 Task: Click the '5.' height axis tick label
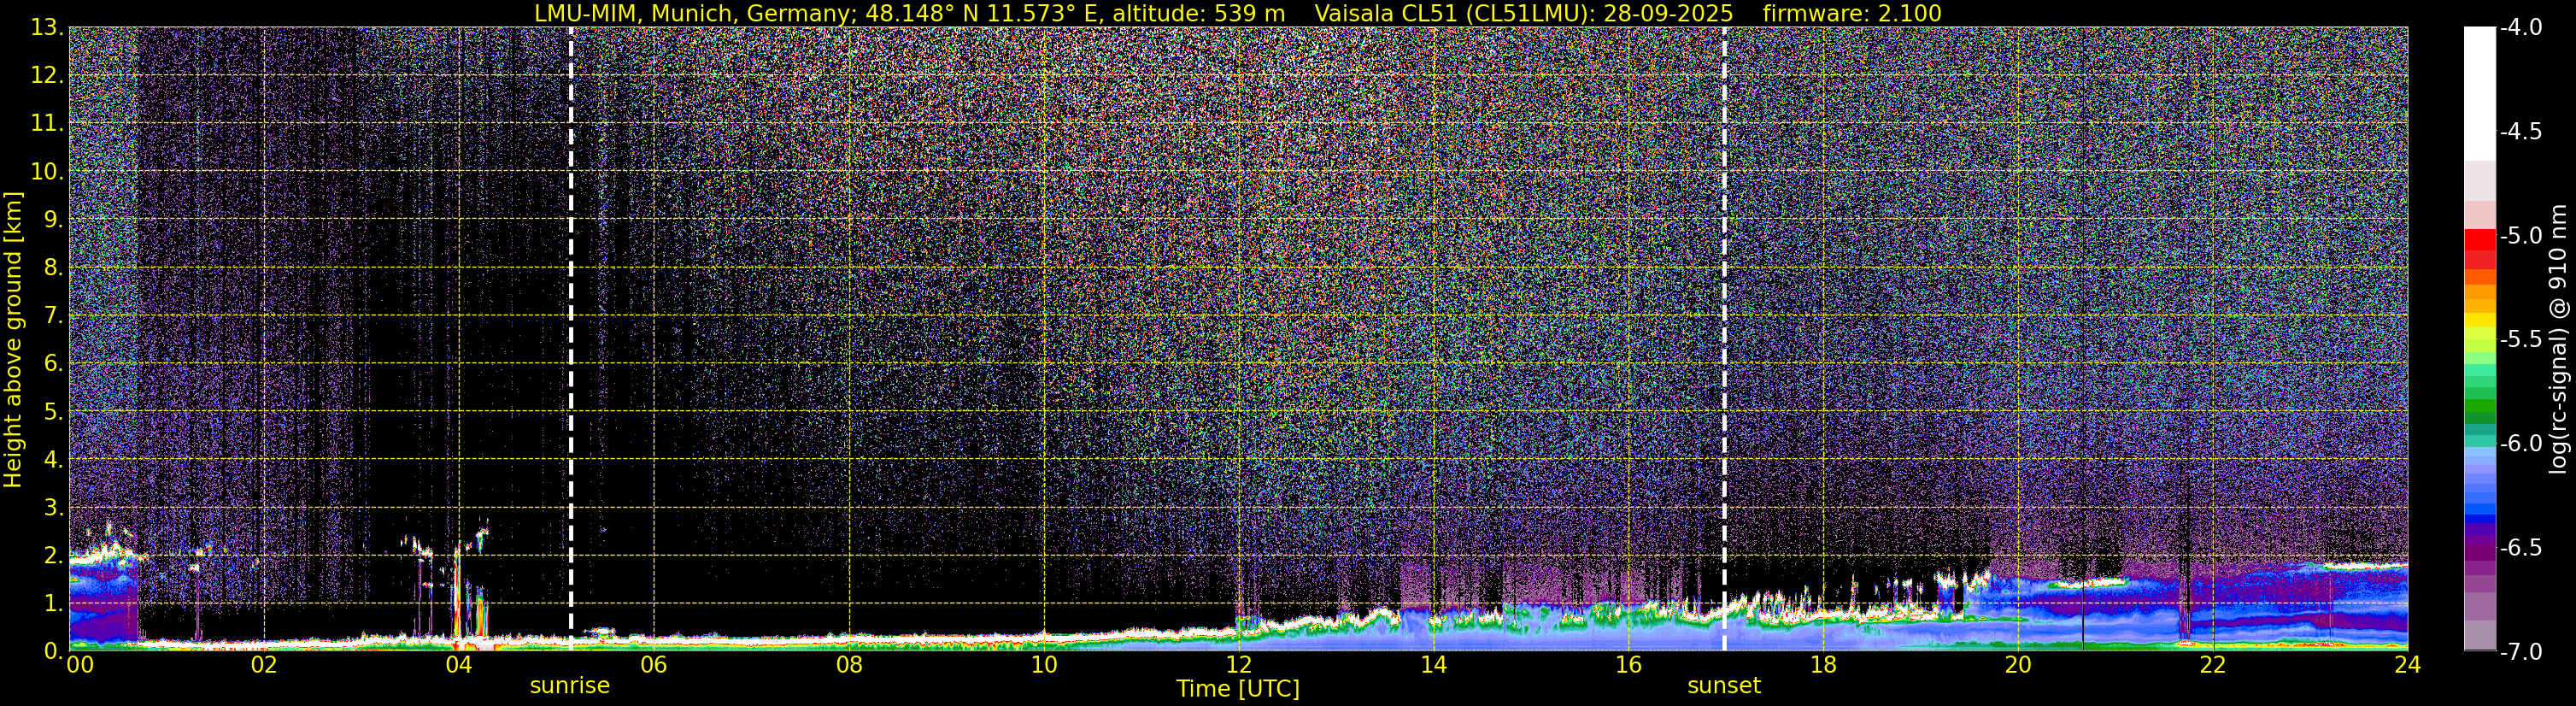coord(53,411)
